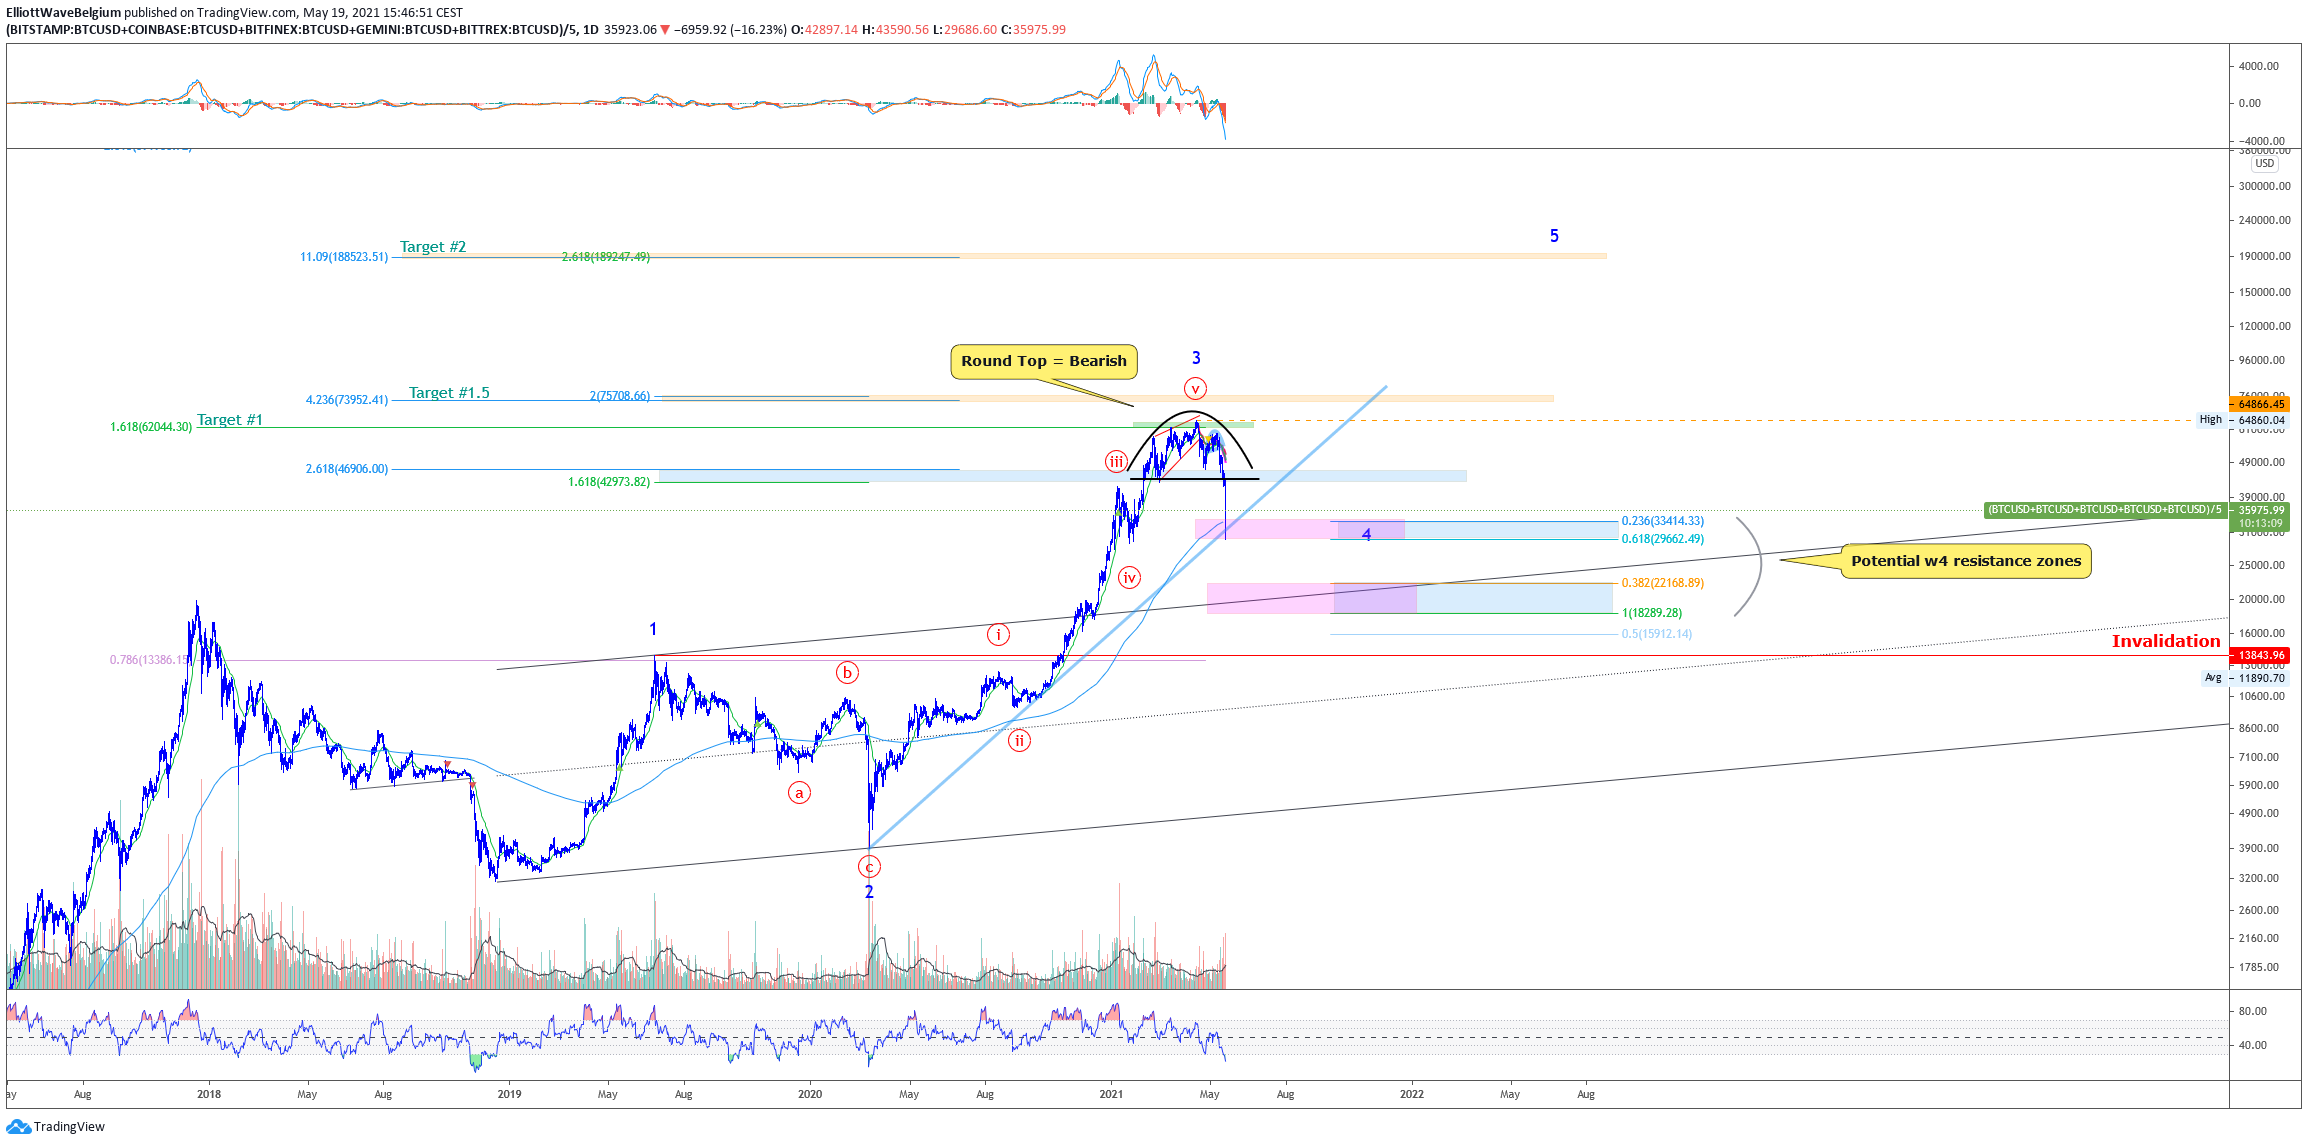The height and width of the screenshot is (1145, 2308).
Task: Click the blue wave 4 label
Action: click(x=1367, y=534)
